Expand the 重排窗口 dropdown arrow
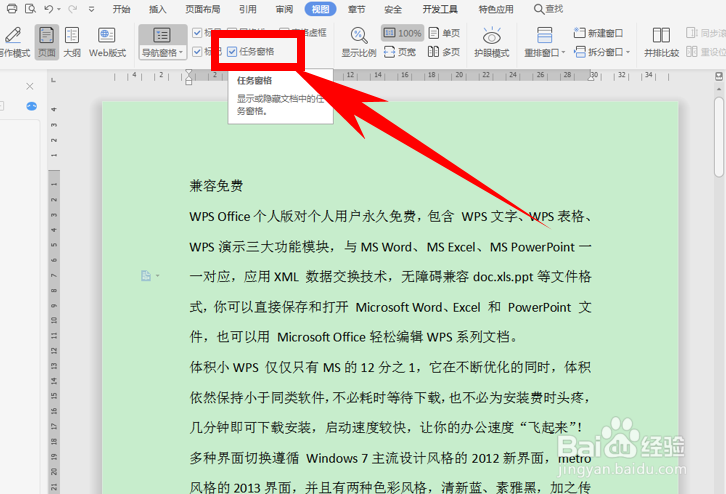The image size is (726, 494). coord(563,53)
